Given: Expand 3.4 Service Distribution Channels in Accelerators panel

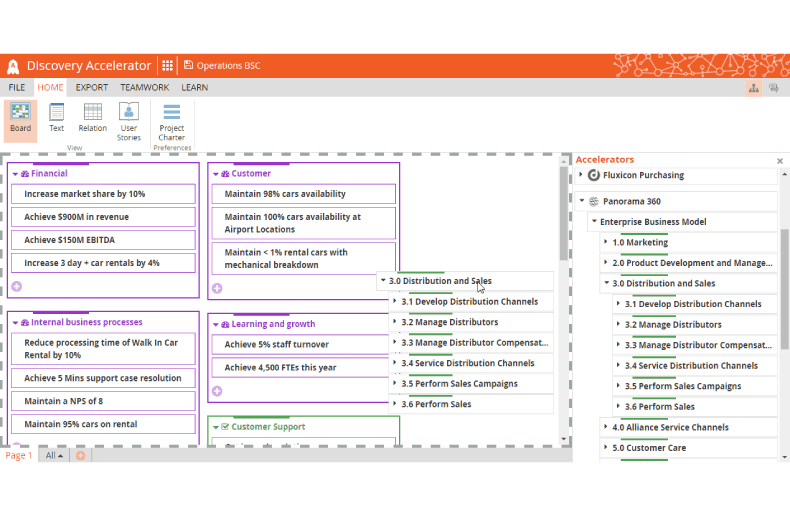Looking at the screenshot, I should click(618, 365).
